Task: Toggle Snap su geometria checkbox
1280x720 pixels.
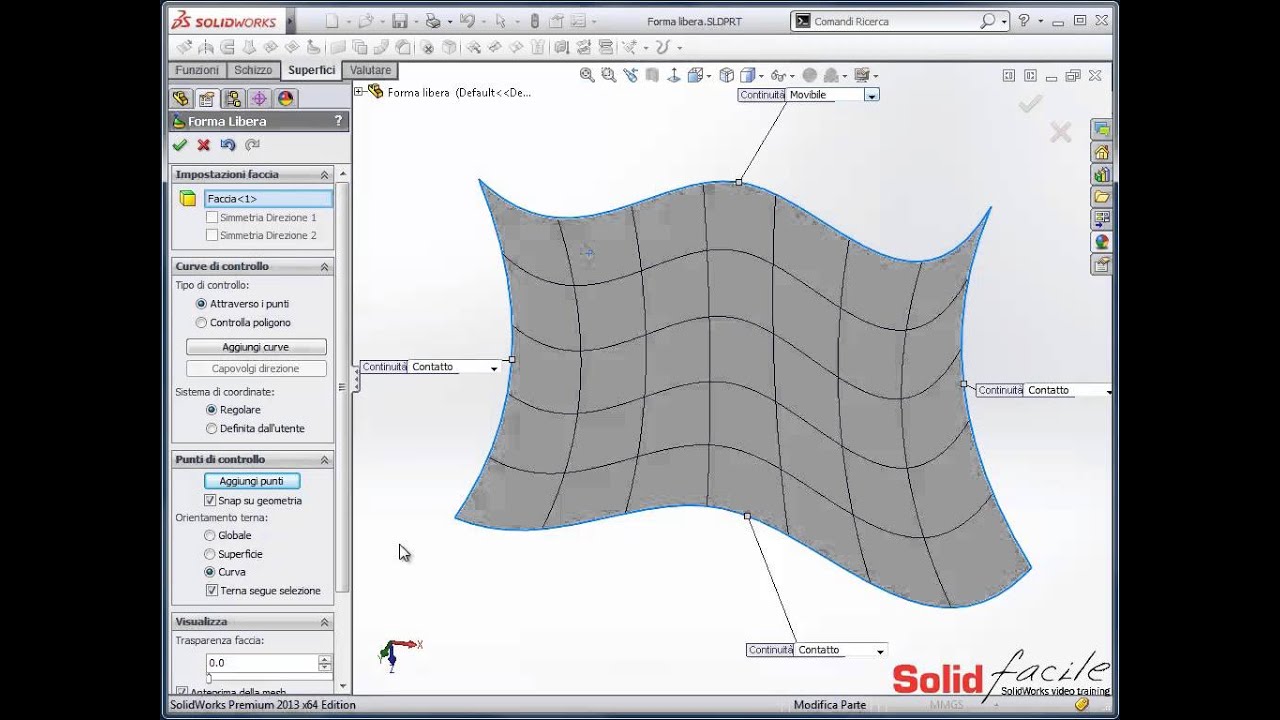Action: [210, 500]
